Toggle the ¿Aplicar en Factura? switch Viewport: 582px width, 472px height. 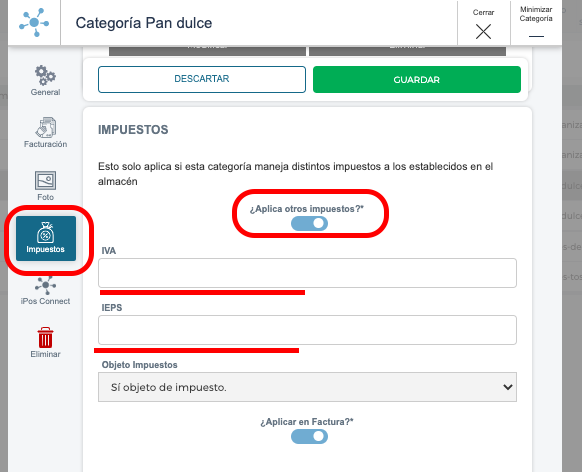[309, 436]
